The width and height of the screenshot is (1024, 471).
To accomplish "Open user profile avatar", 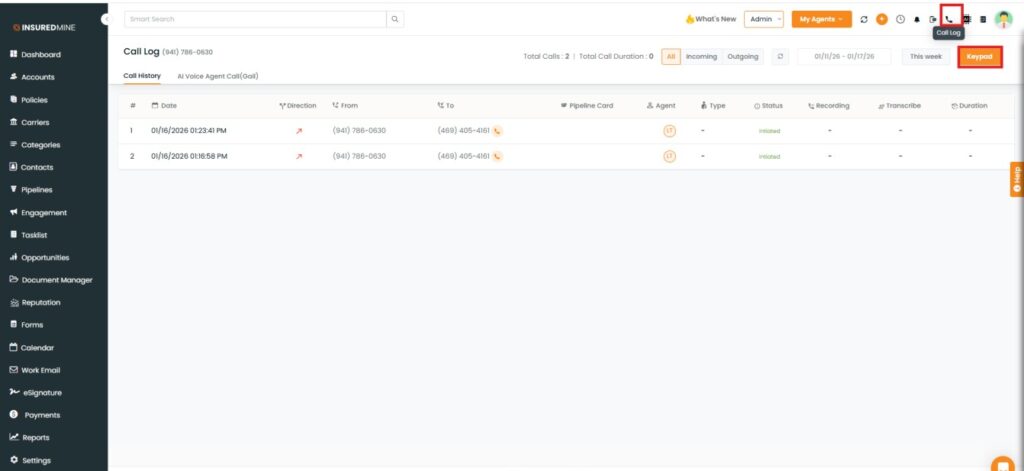I will 1003,19.
